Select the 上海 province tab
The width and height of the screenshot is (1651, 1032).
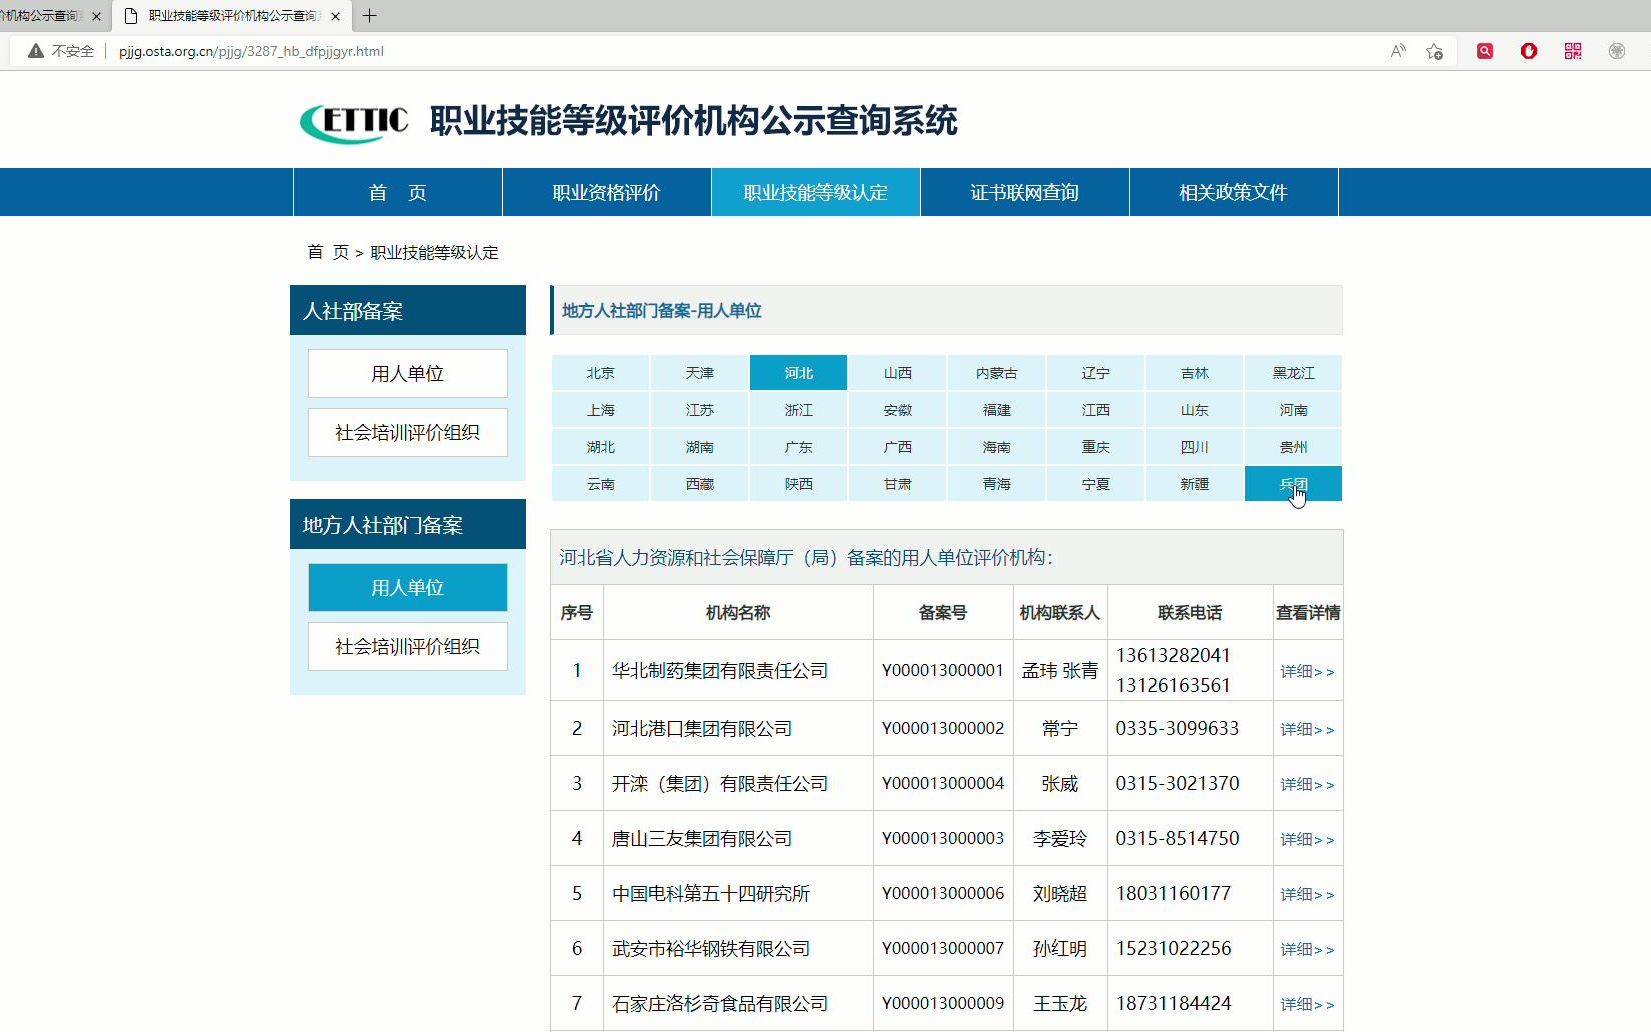(601, 410)
